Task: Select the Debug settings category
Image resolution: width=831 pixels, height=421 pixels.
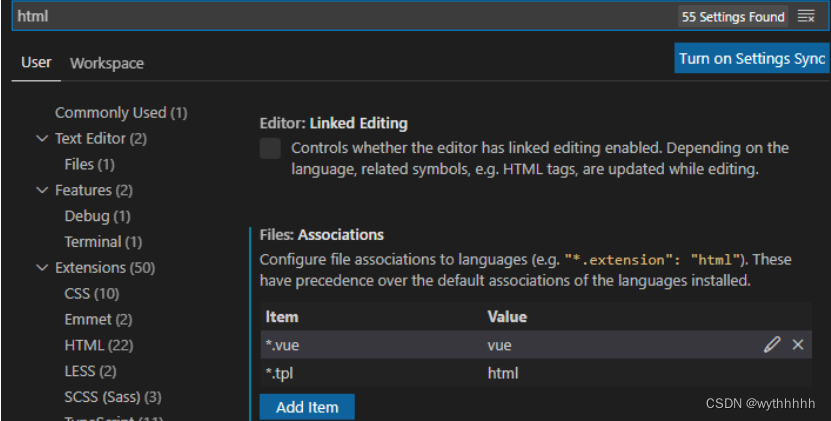Action: [x=98, y=216]
